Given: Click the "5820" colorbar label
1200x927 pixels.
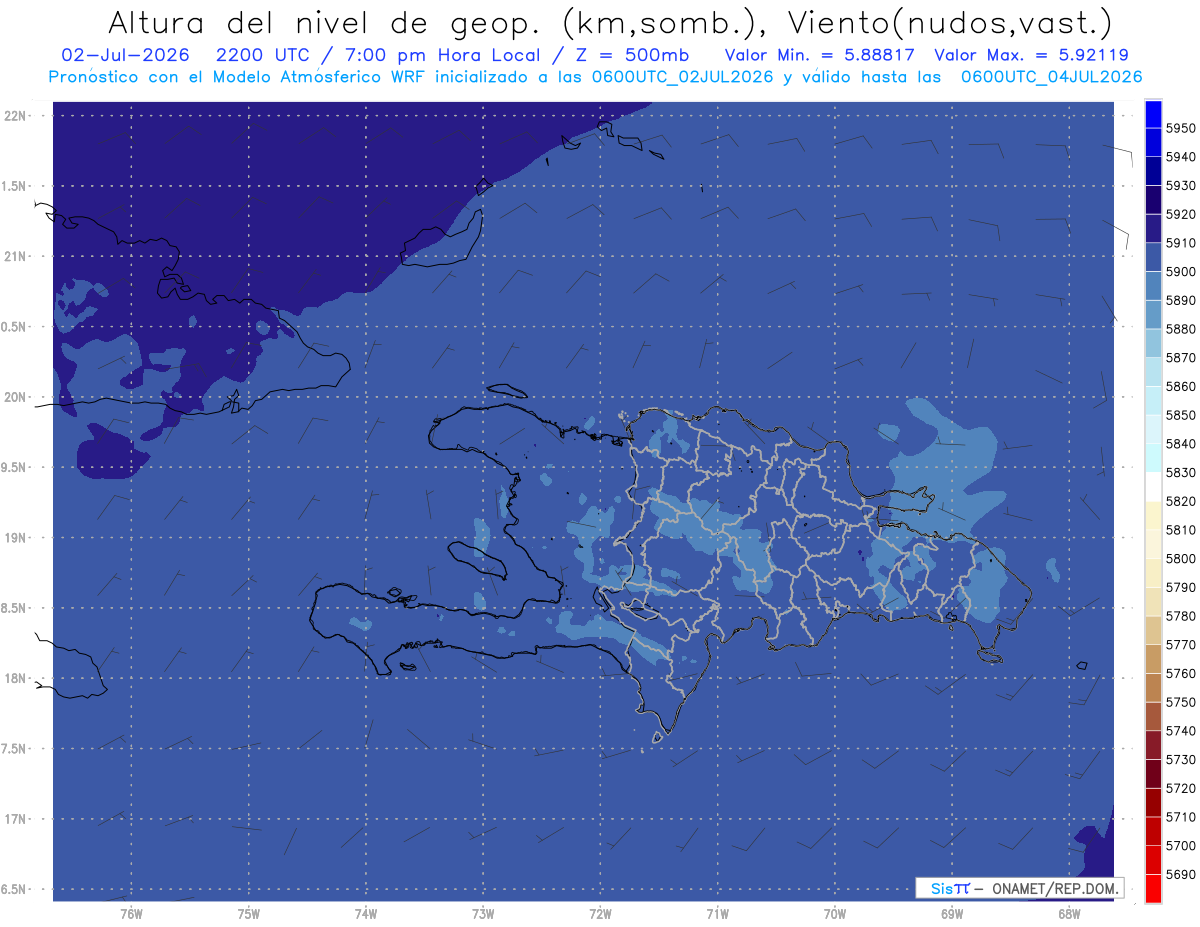Looking at the screenshot, I should coord(1180,501).
